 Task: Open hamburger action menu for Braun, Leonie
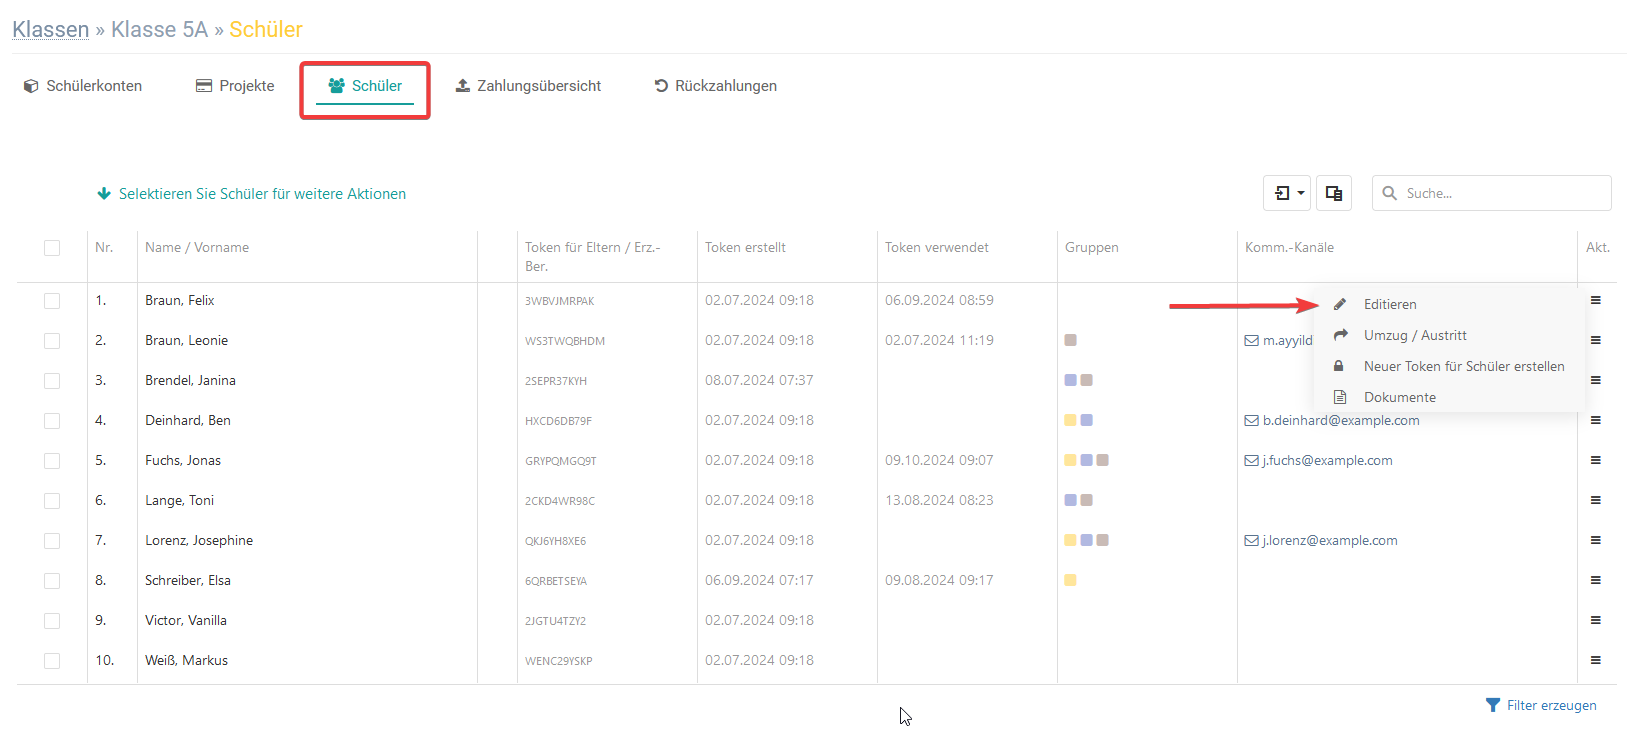tap(1596, 340)
